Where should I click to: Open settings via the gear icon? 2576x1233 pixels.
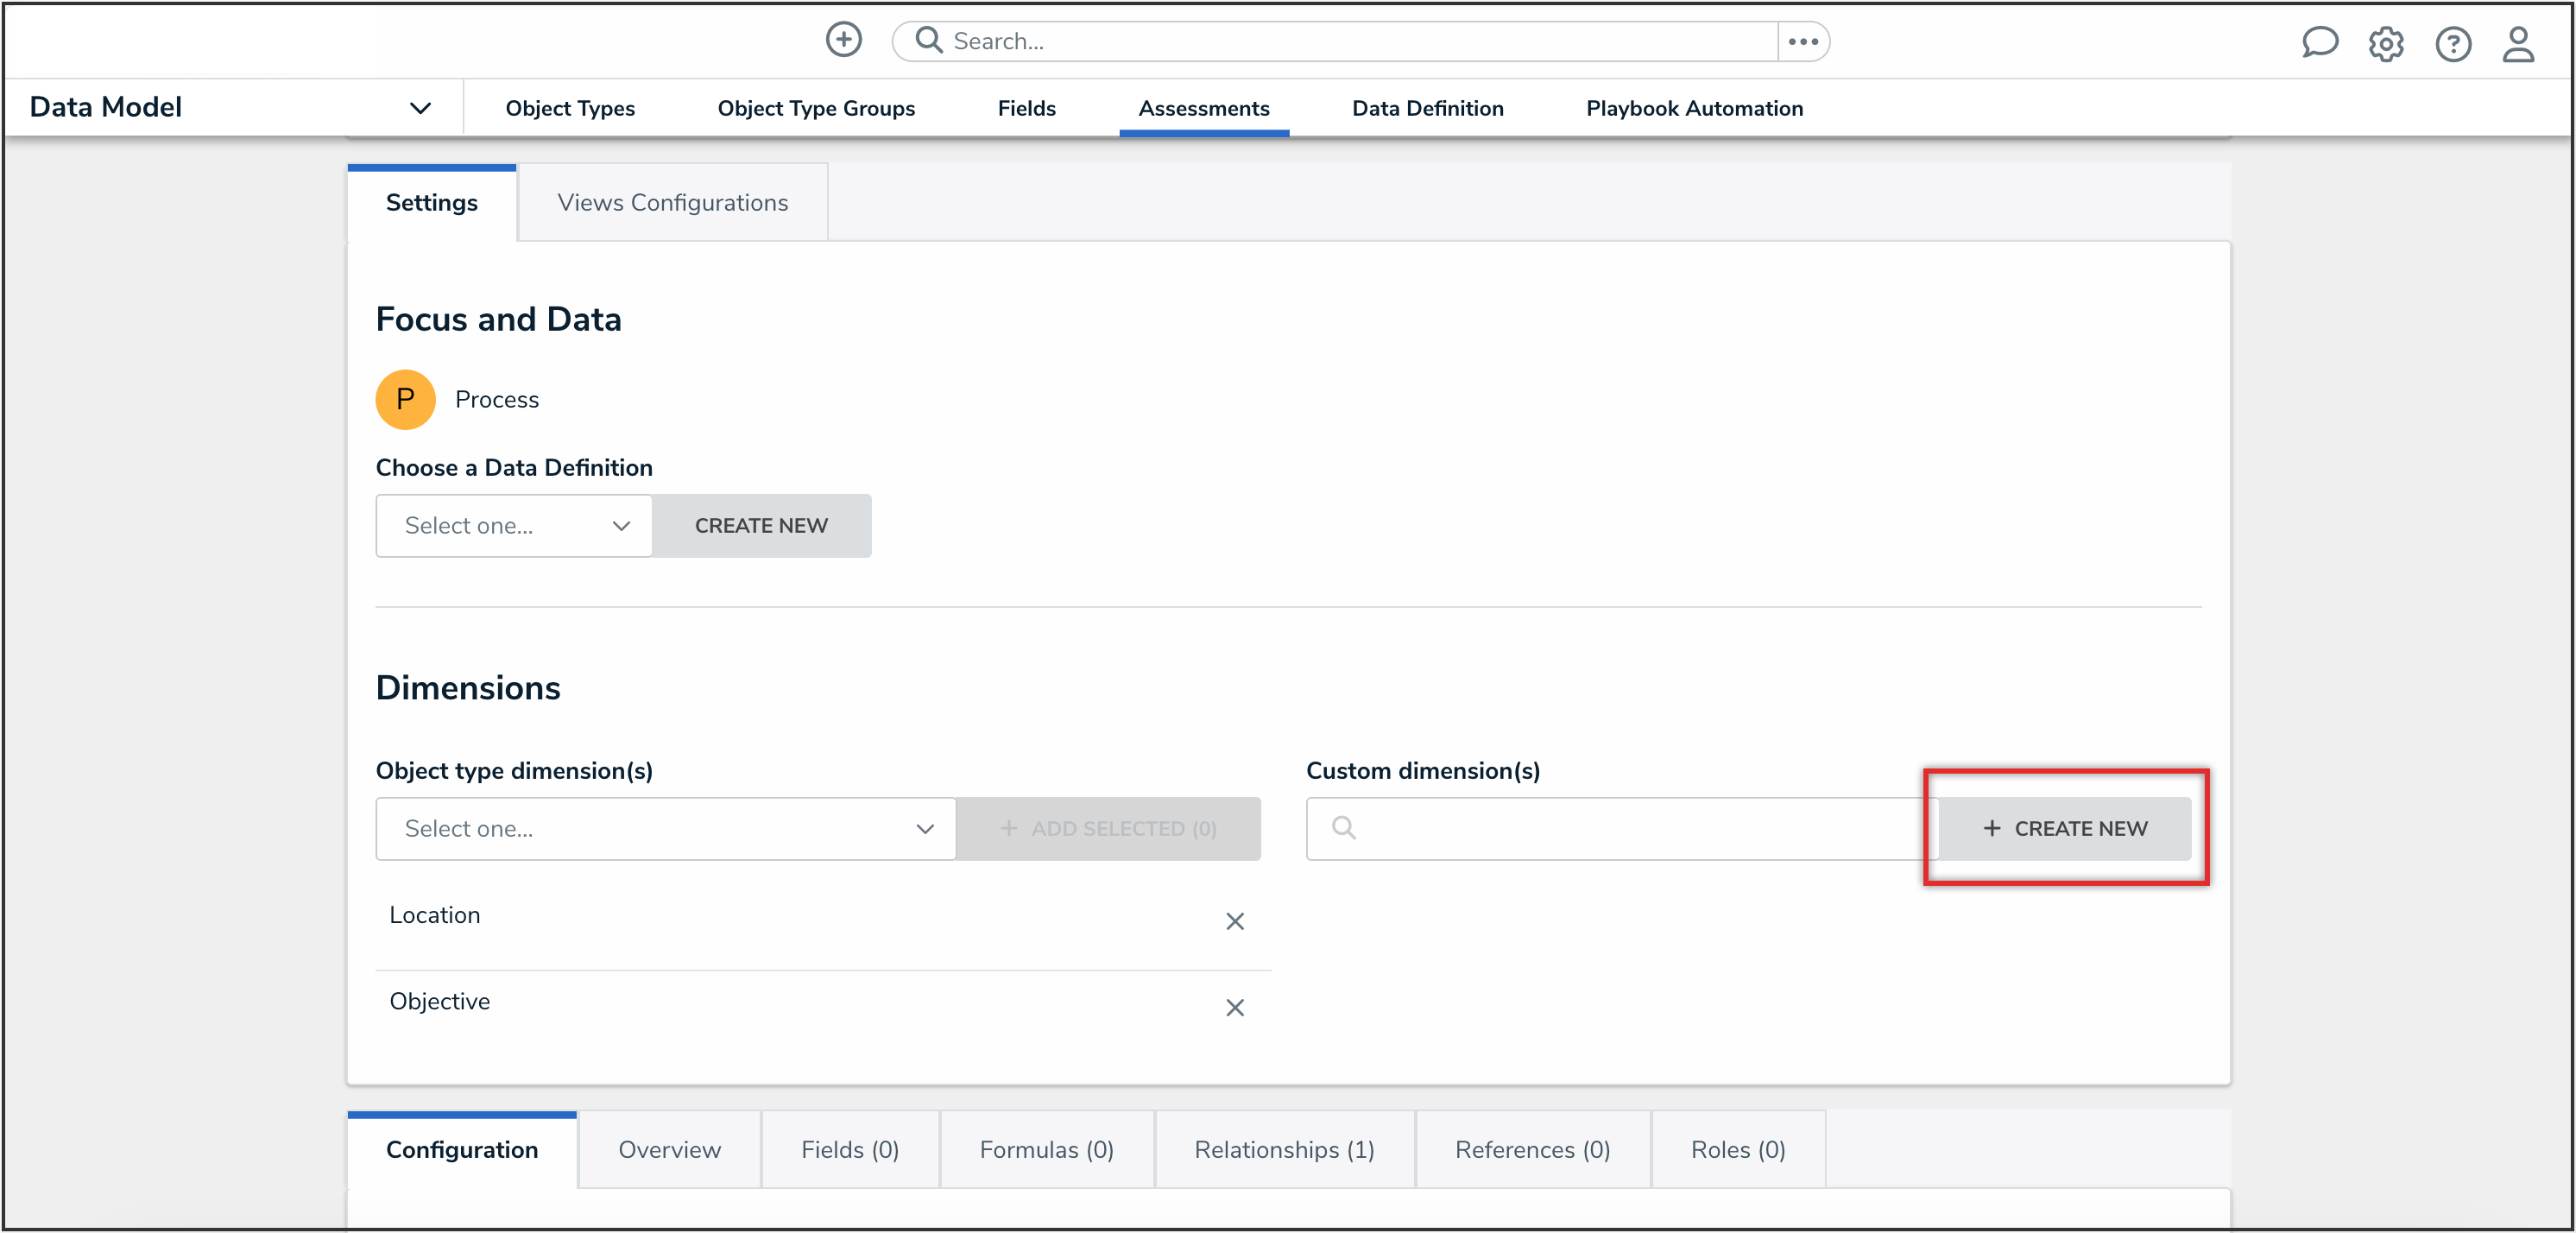tap(2386, 44)
